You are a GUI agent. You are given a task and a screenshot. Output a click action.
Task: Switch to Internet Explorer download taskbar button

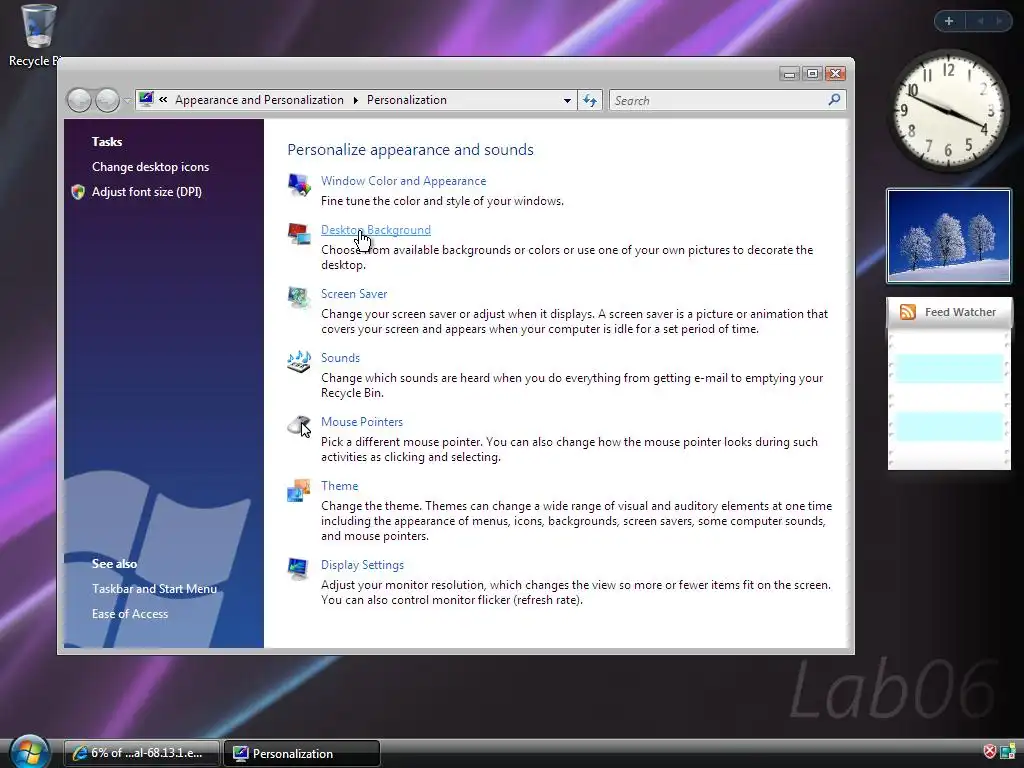coord(142,753)
